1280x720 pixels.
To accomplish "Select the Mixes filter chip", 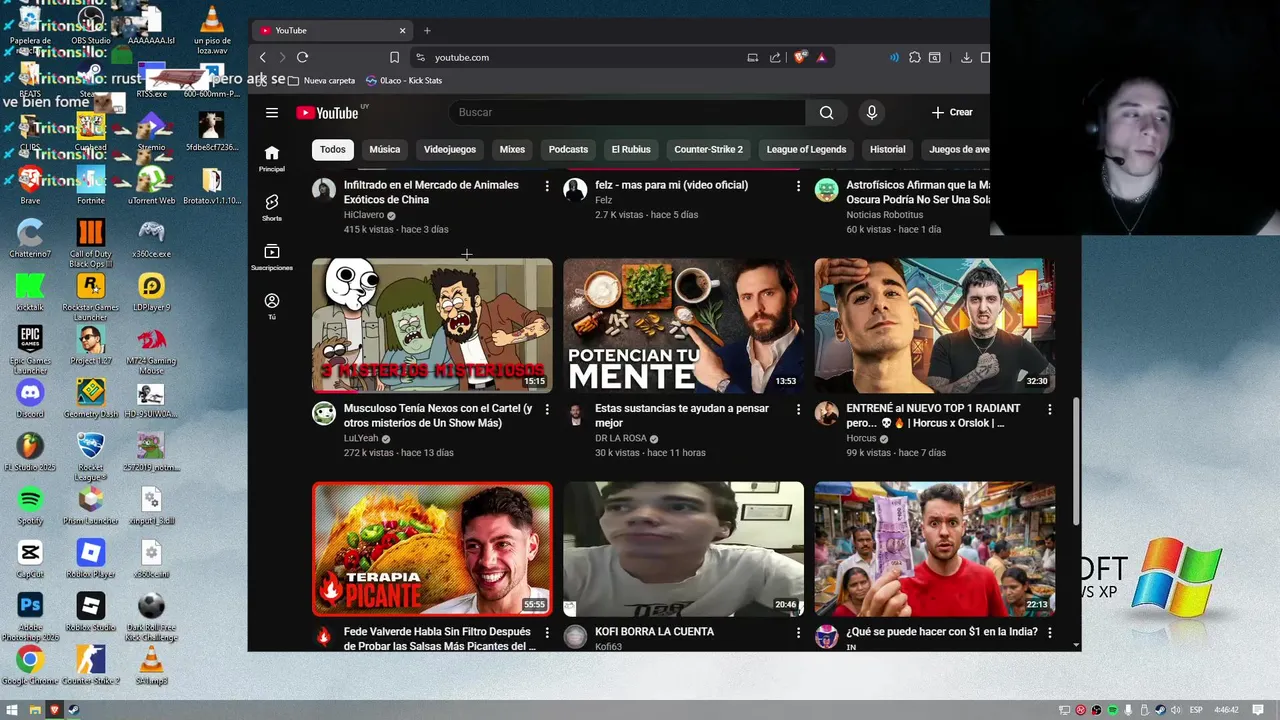I will click(512, 149).
